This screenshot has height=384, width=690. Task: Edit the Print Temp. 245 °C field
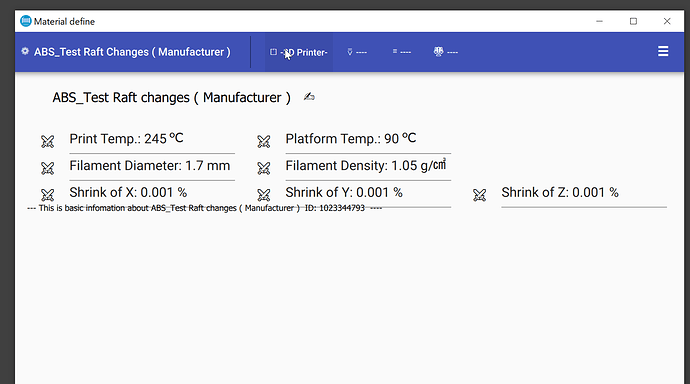click(152, 141)
